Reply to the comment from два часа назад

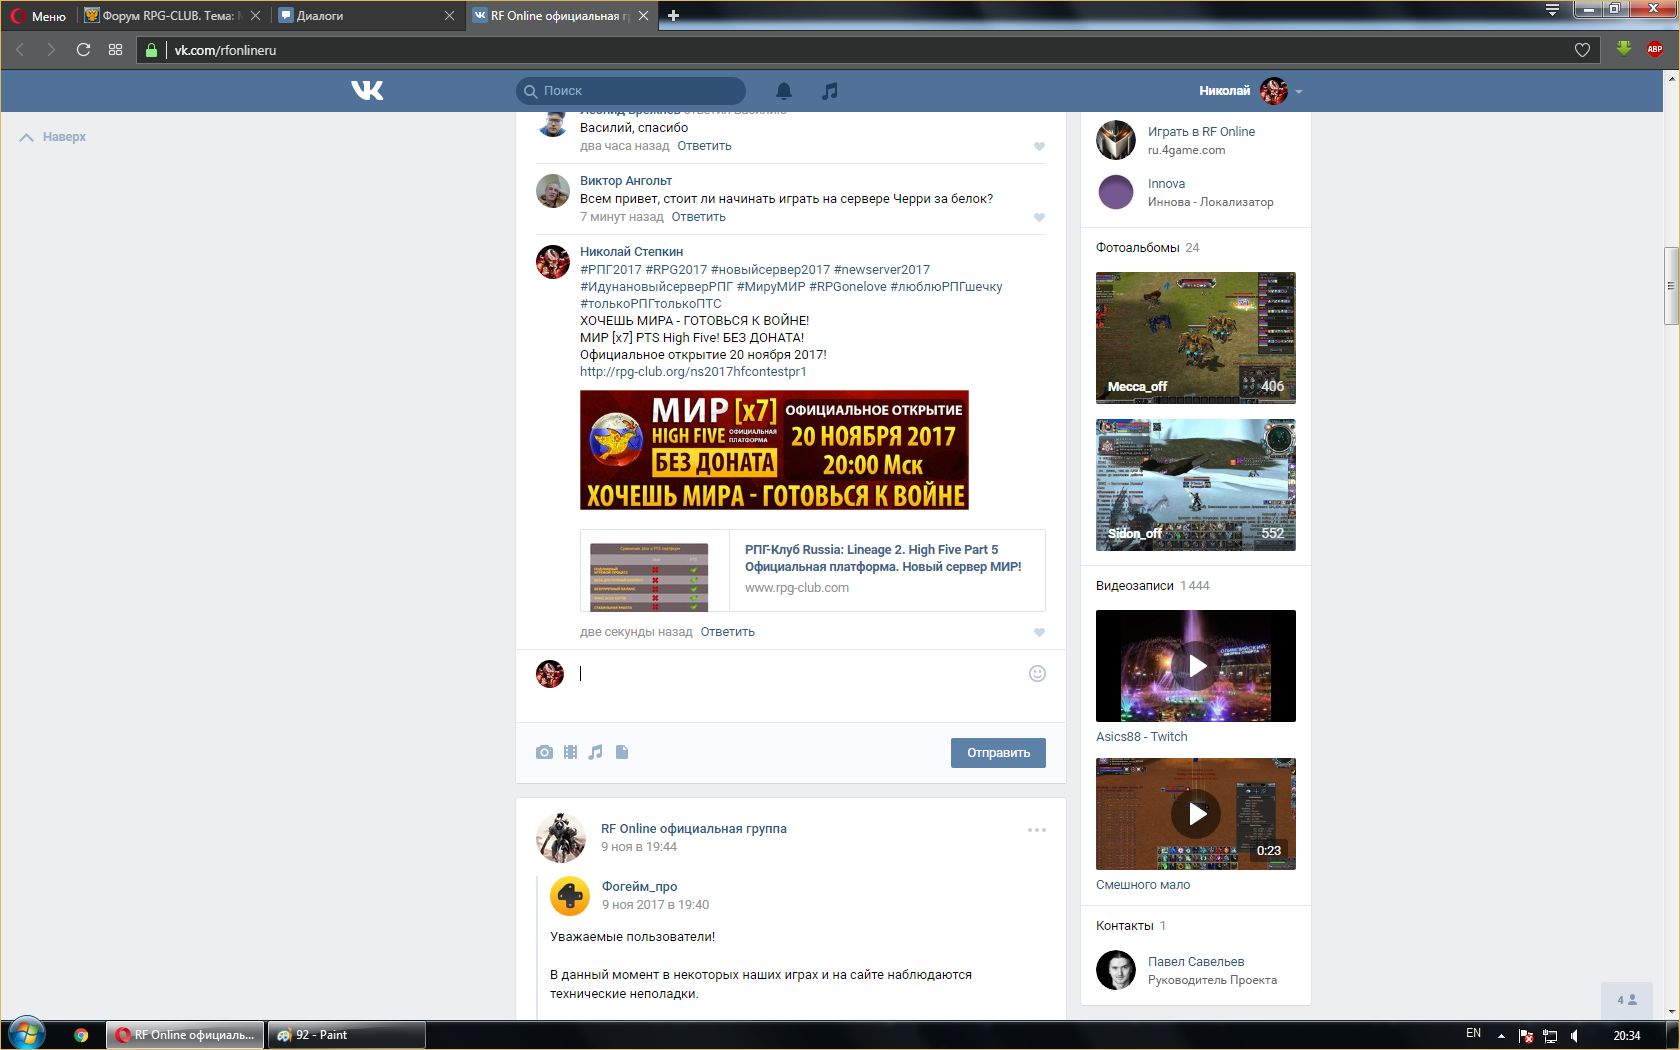[704, 146]
